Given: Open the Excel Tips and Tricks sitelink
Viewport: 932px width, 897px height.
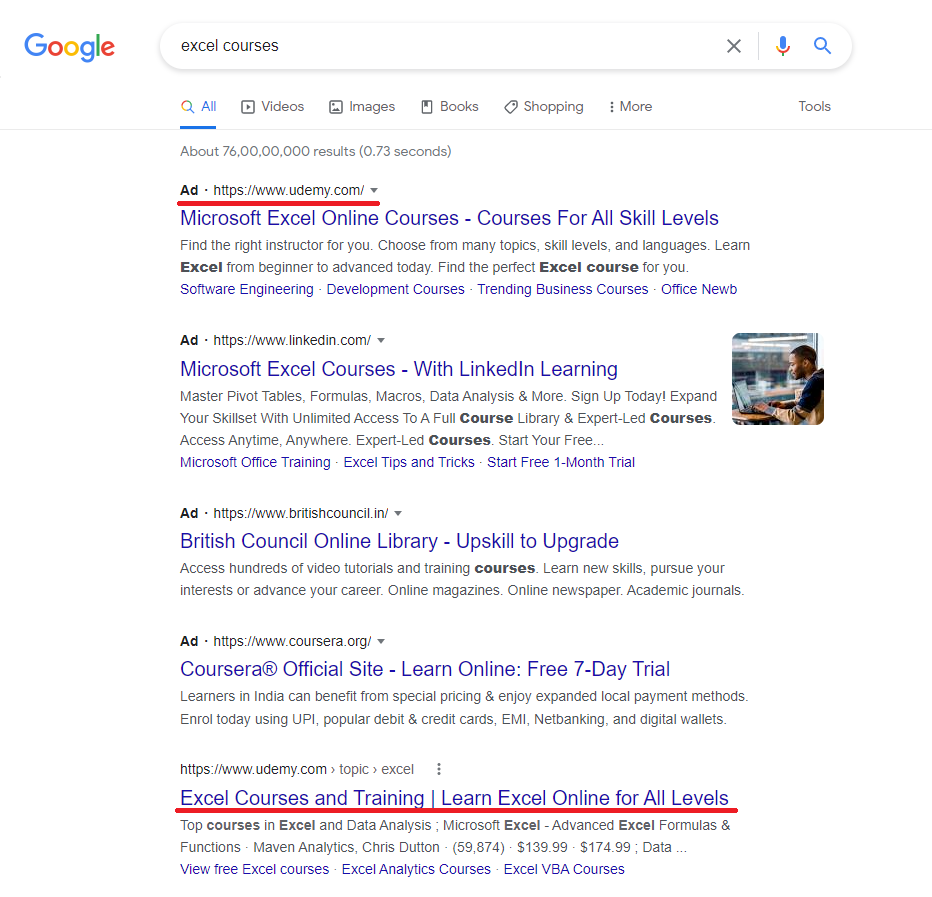Looking at the screenshot, I should coord(409,462).
